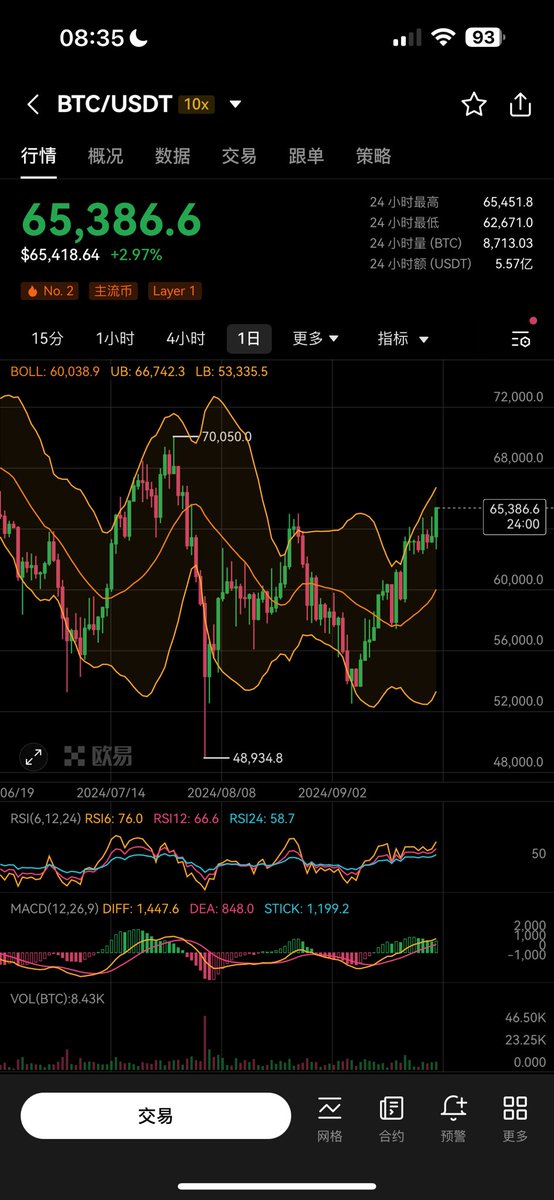The image size is (554, 1200).
Task: Tap the 24 小时最高 value 65,451.8
Action: pos(507,201)
